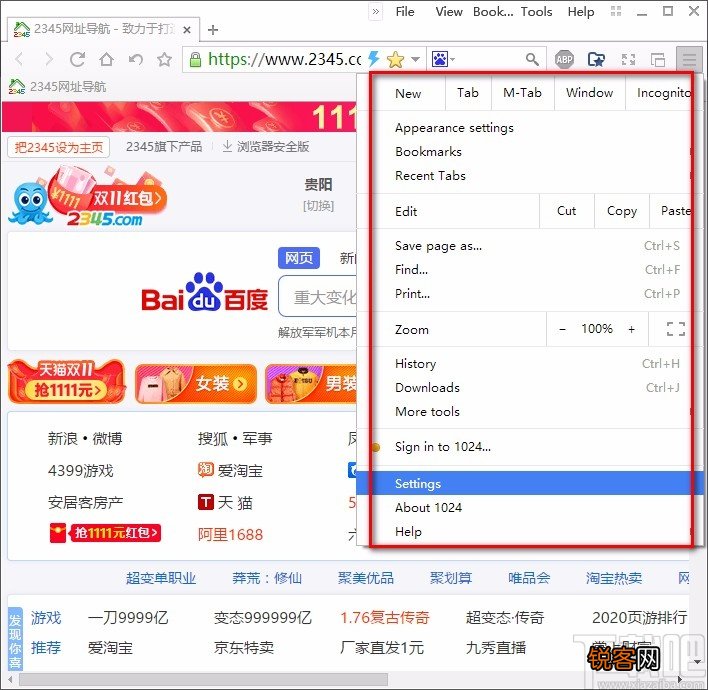This screenshot has width=708, height=690.
Task: Increase zoom with the plus button
Action: tap(631, 329)
